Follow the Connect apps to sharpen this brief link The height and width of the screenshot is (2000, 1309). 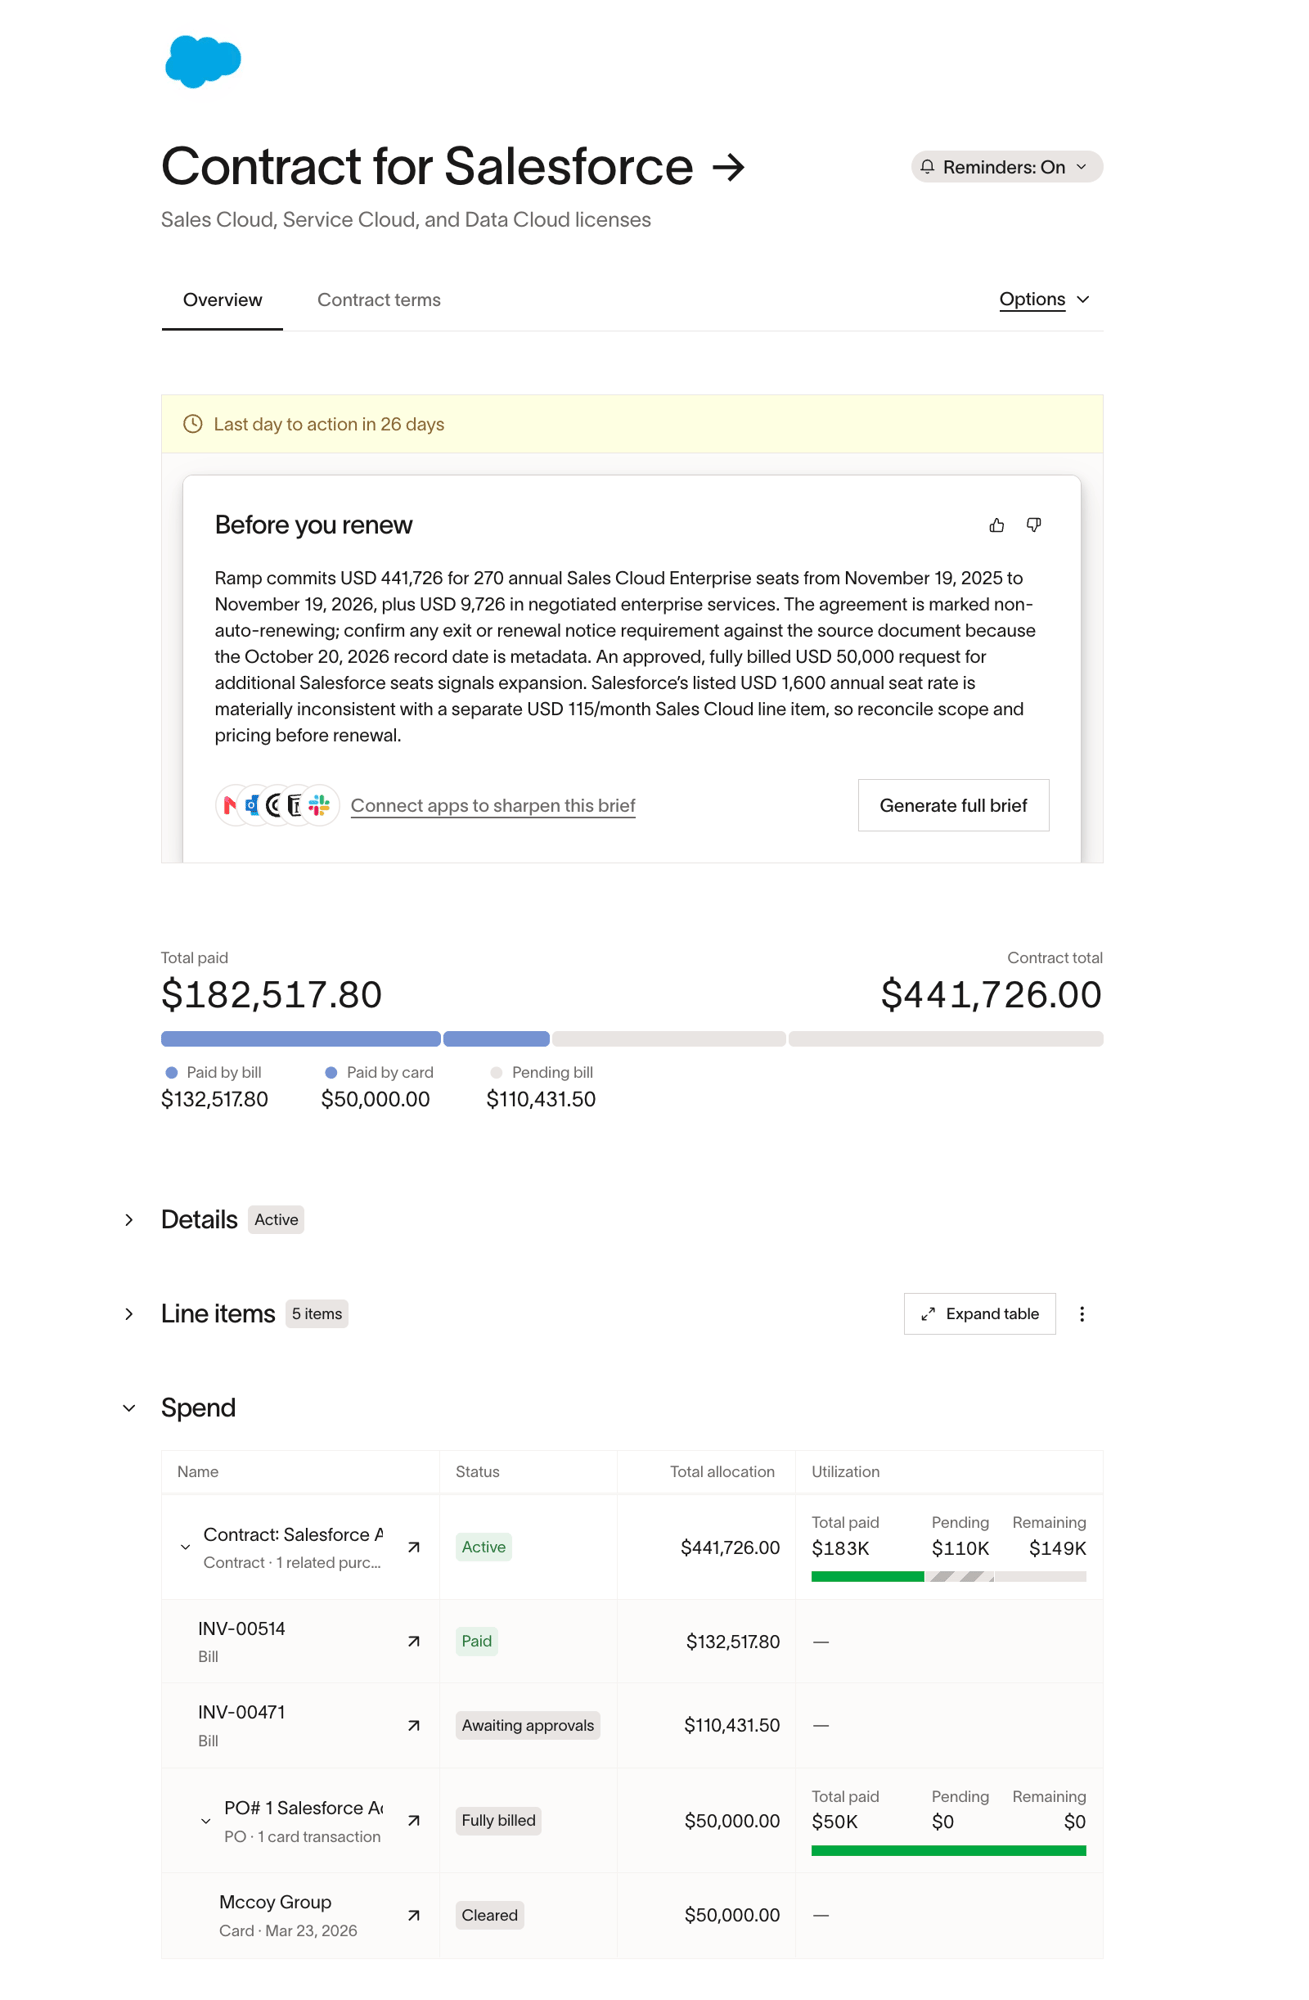[x=493, y=805]
